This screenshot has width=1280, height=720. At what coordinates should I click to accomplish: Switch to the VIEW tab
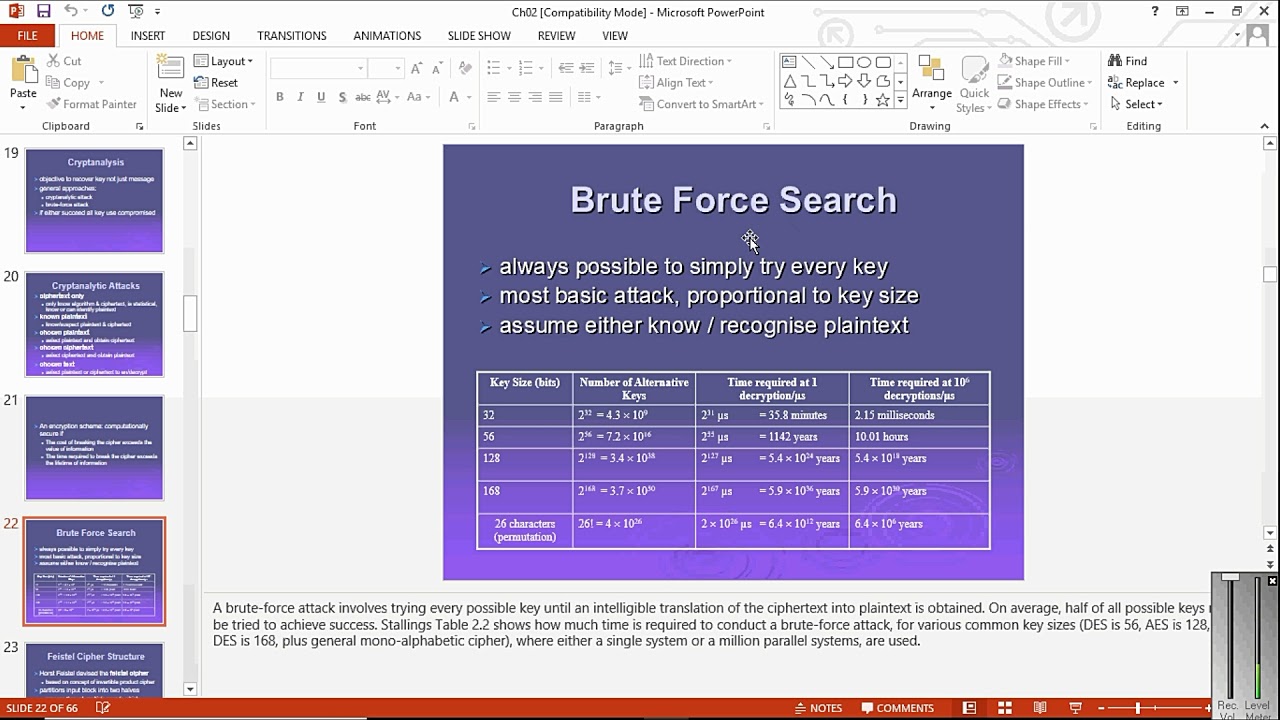click(615, 36)
